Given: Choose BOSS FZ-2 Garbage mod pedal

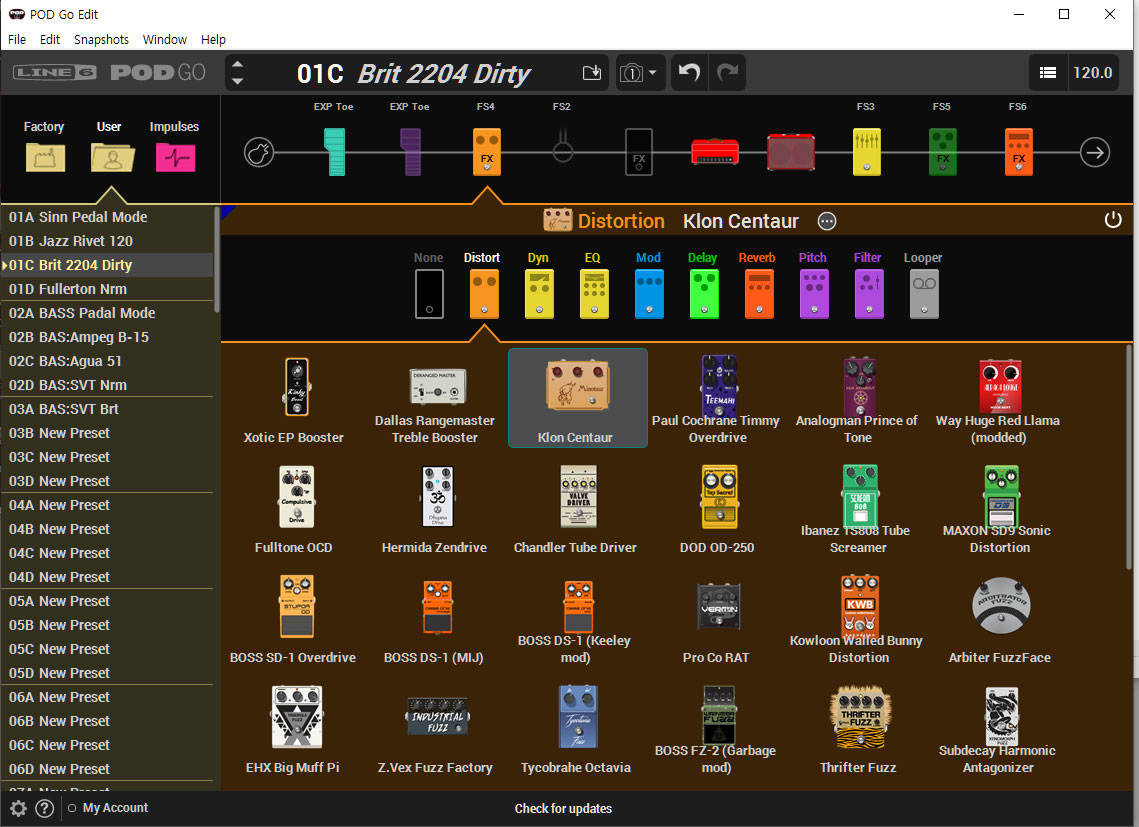Looking at the screenshot, I should [717, 730].
